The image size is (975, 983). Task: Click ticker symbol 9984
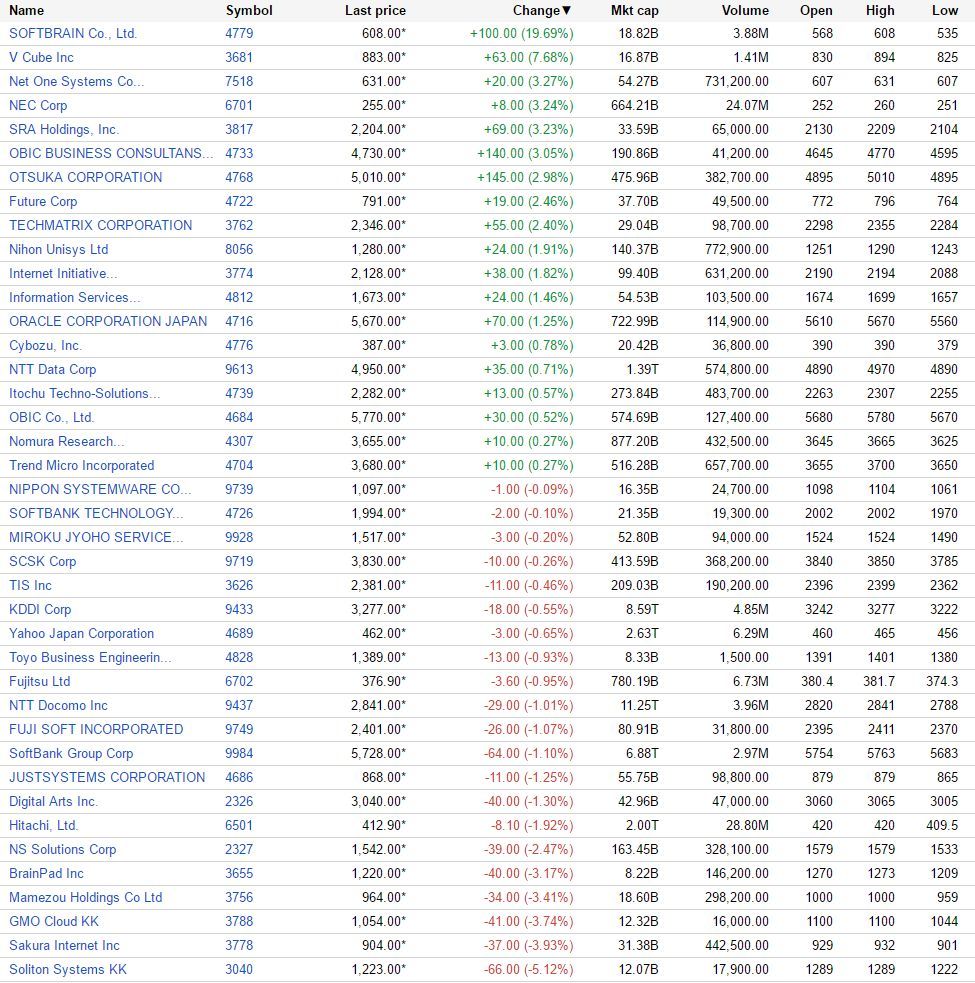[x=239, y=754]
